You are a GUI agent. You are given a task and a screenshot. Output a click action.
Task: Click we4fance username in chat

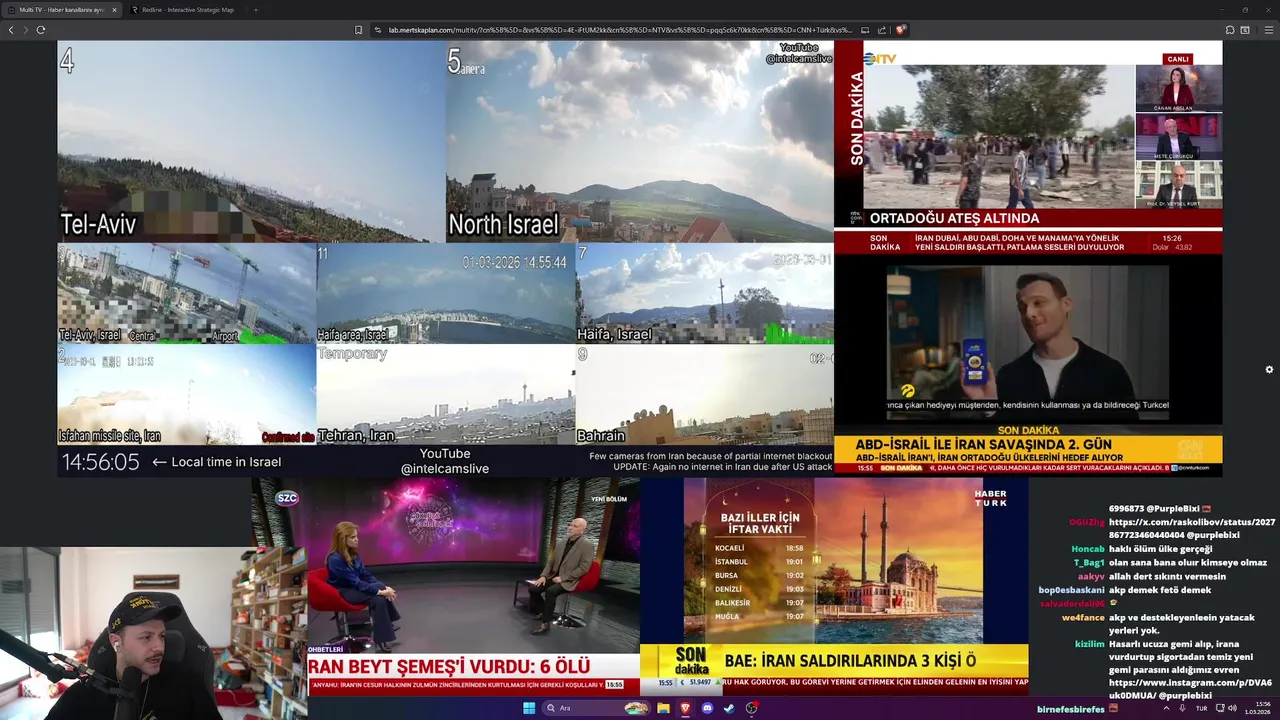(x=1083, y=618)
